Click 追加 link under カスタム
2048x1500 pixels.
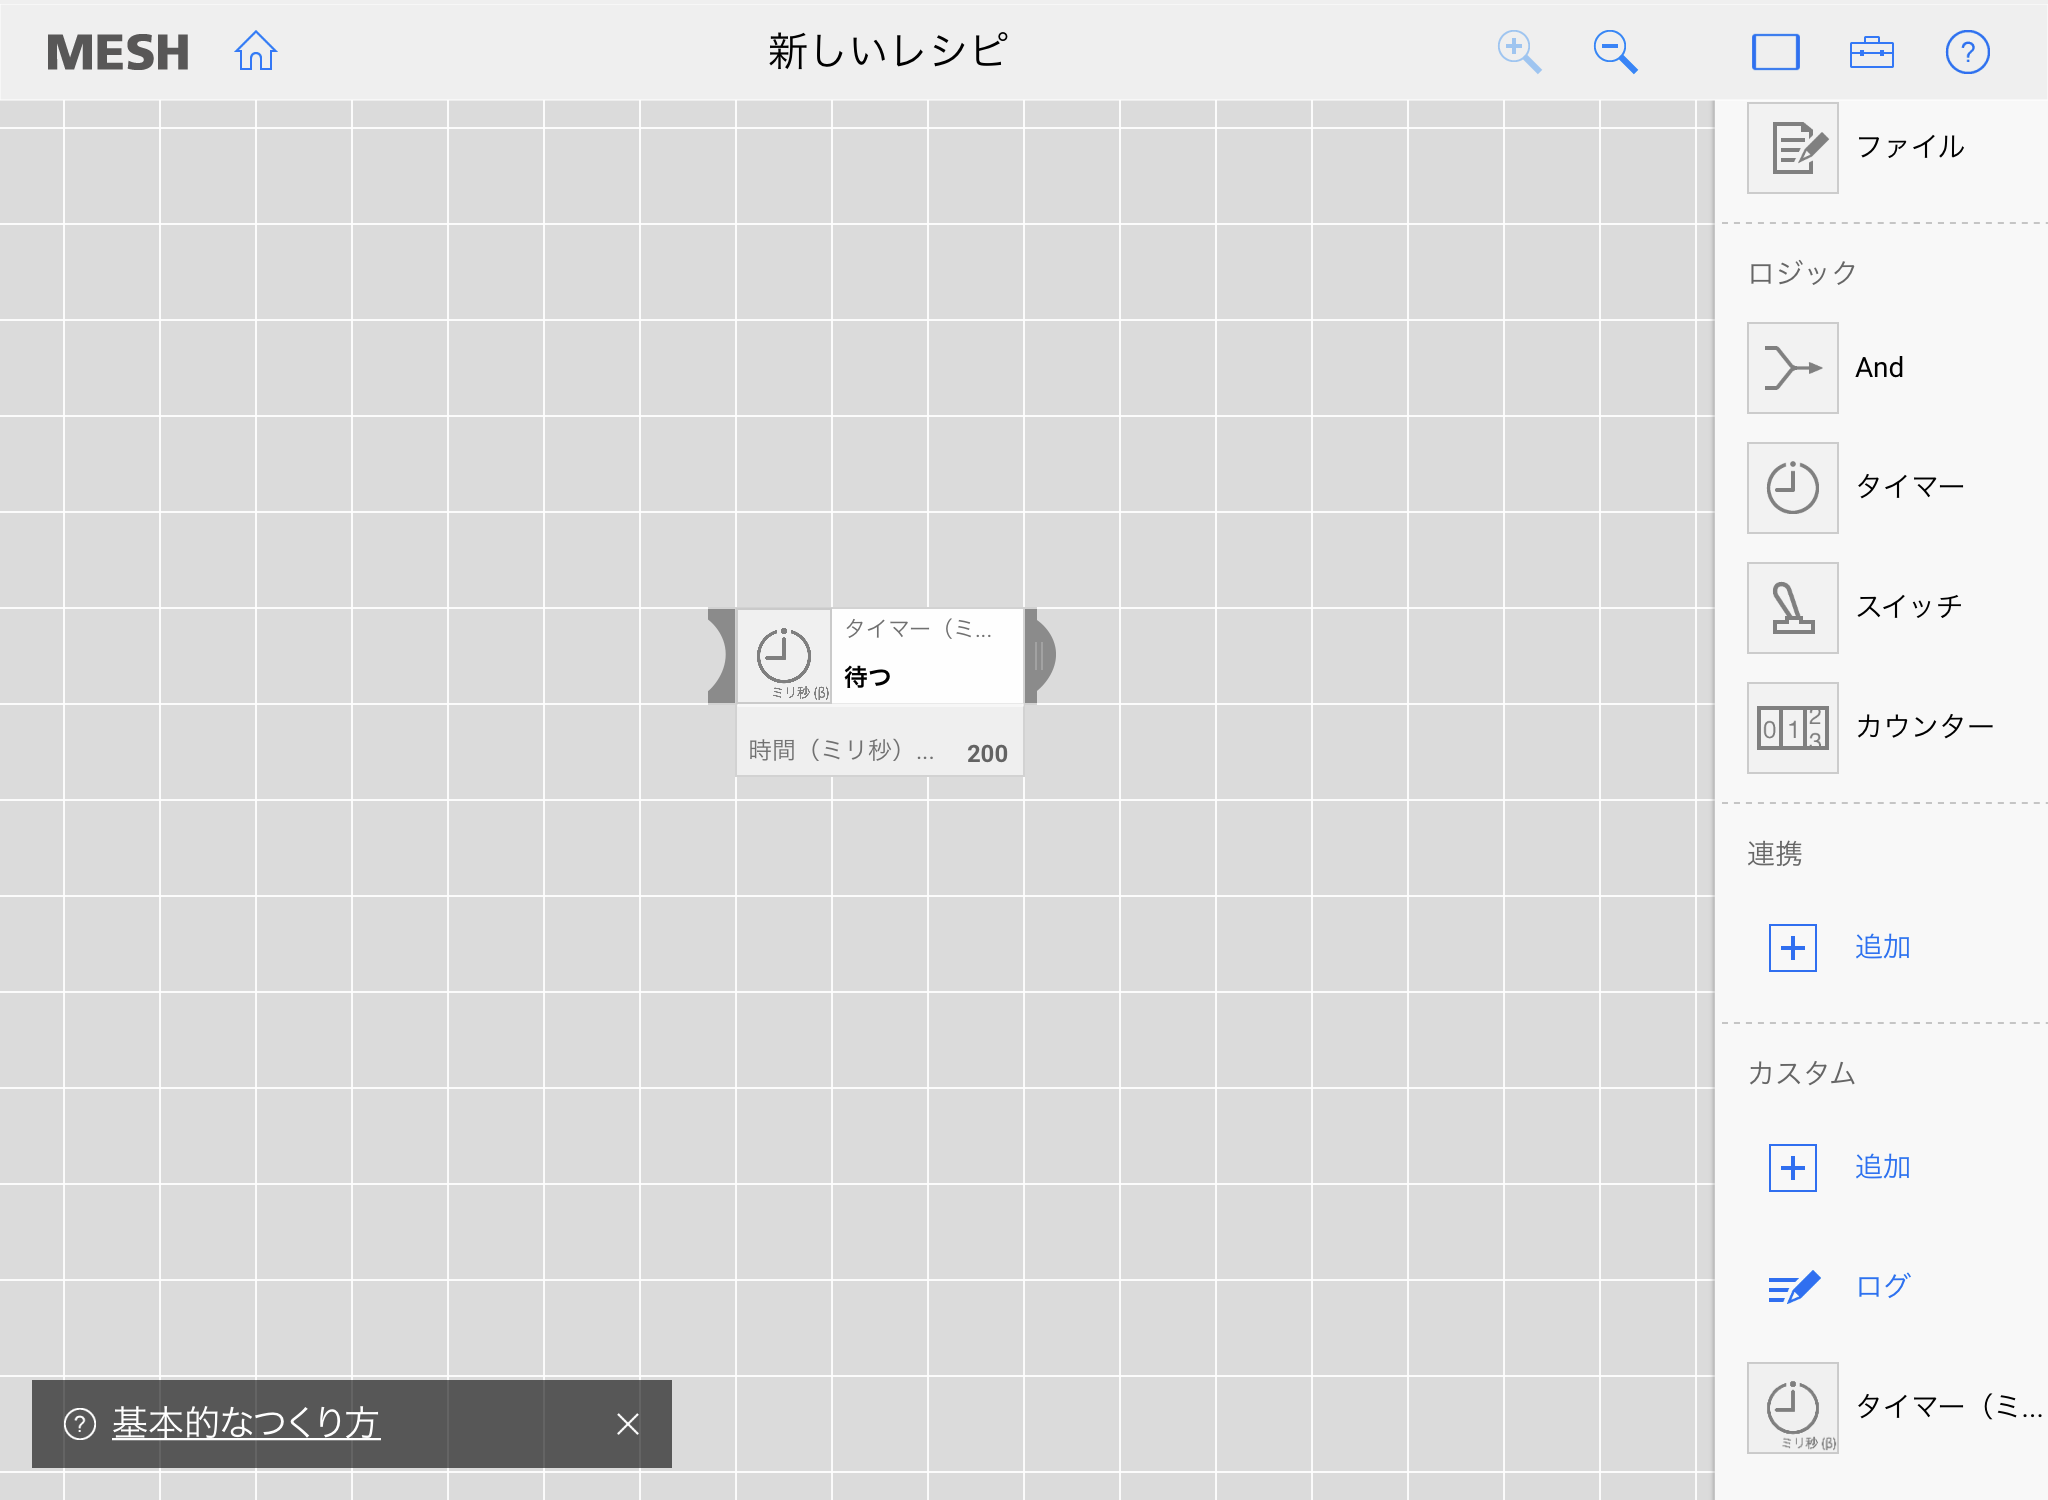click(1883, 1167)
